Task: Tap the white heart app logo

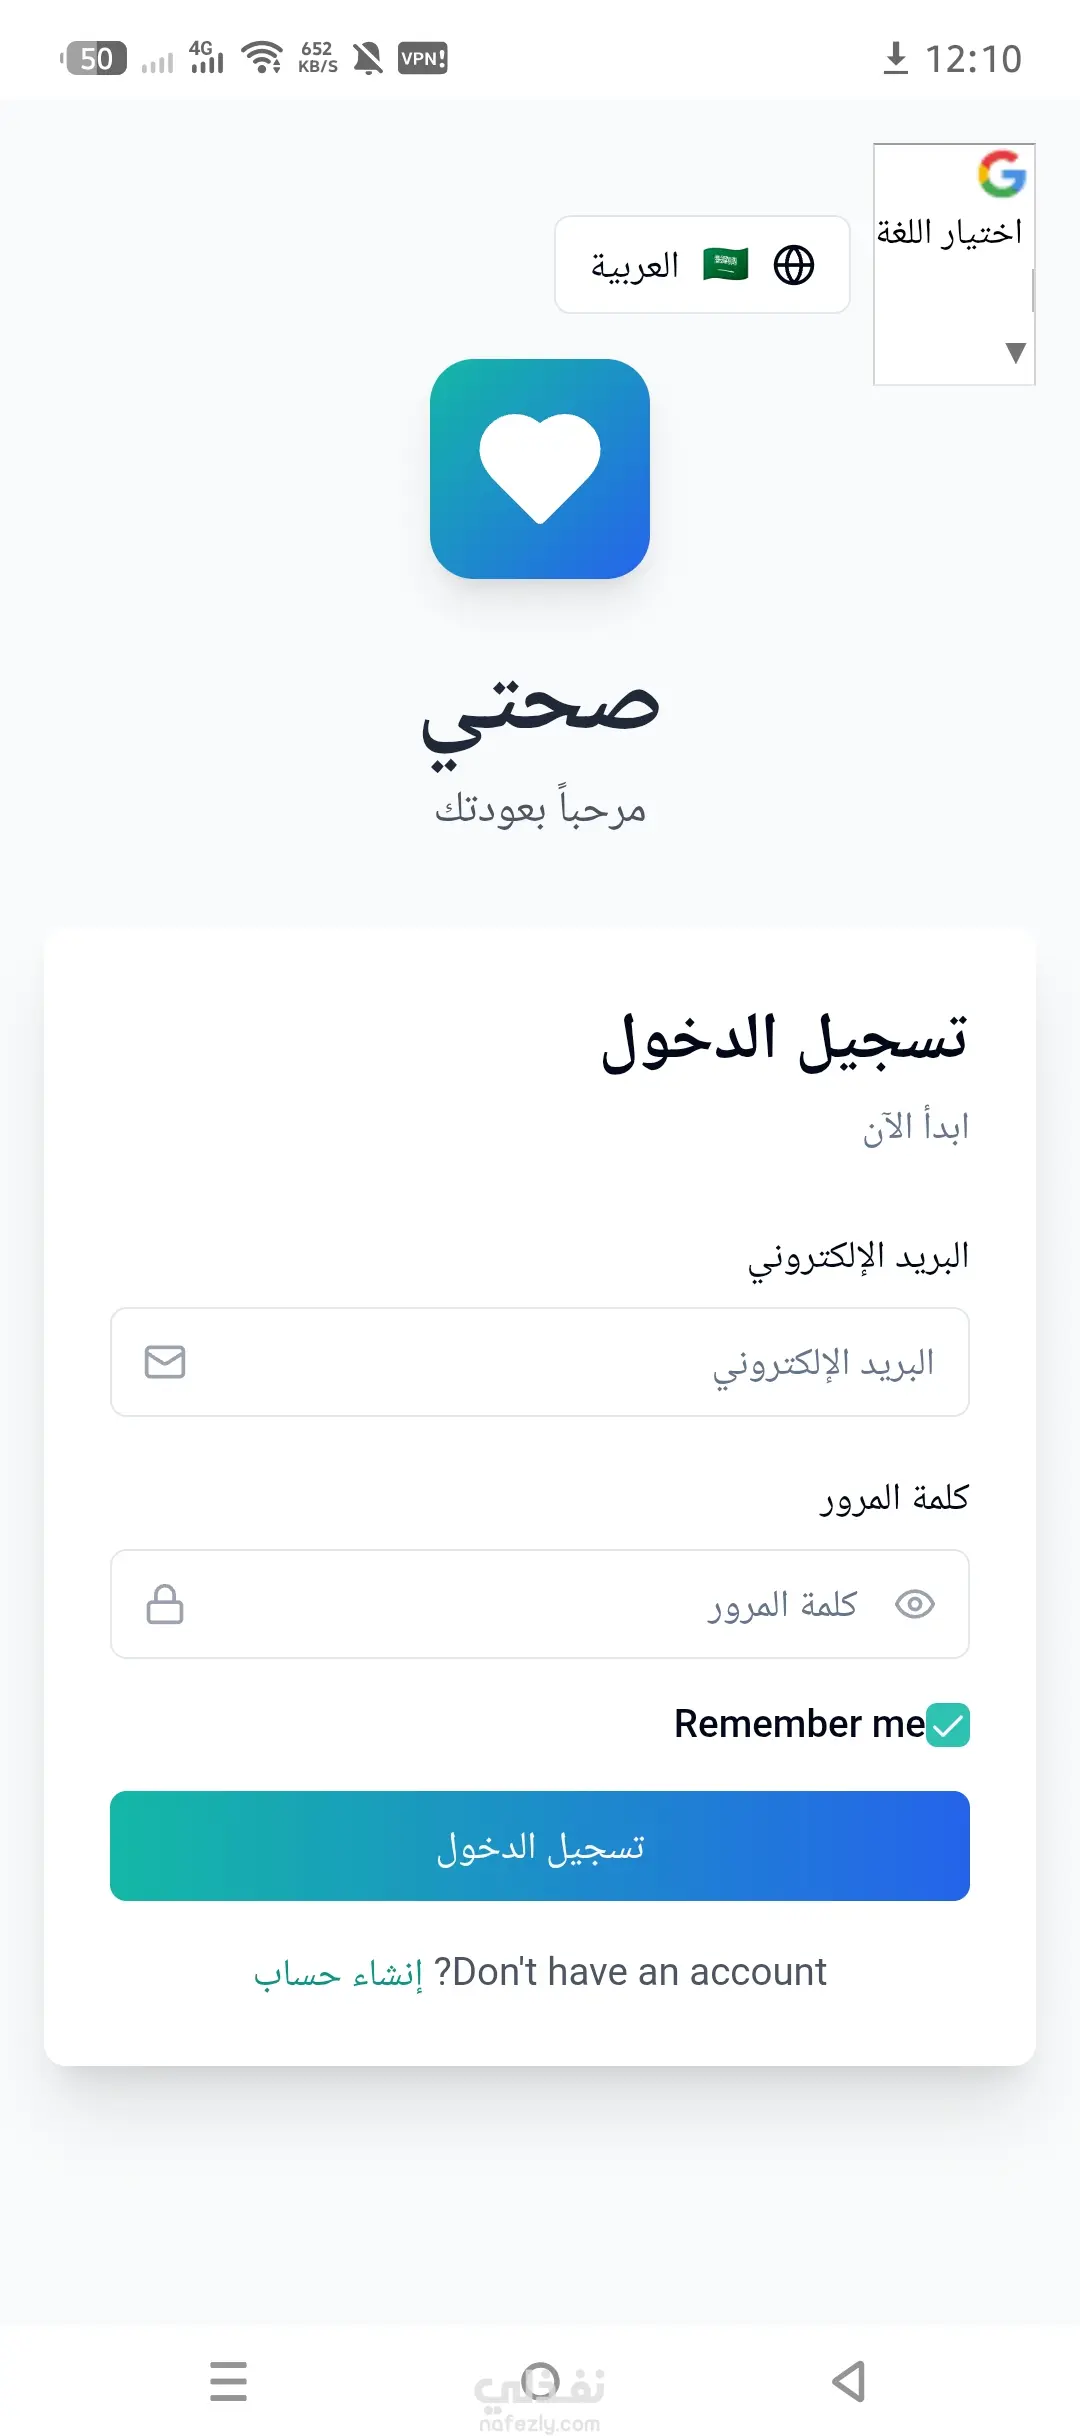Action: click(540, 468)
